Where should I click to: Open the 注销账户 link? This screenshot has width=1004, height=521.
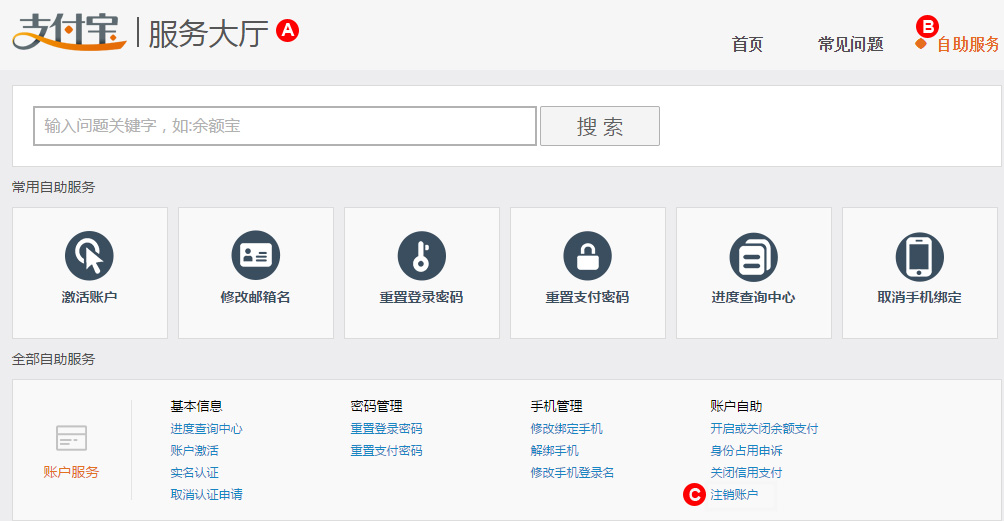(734, 494)
